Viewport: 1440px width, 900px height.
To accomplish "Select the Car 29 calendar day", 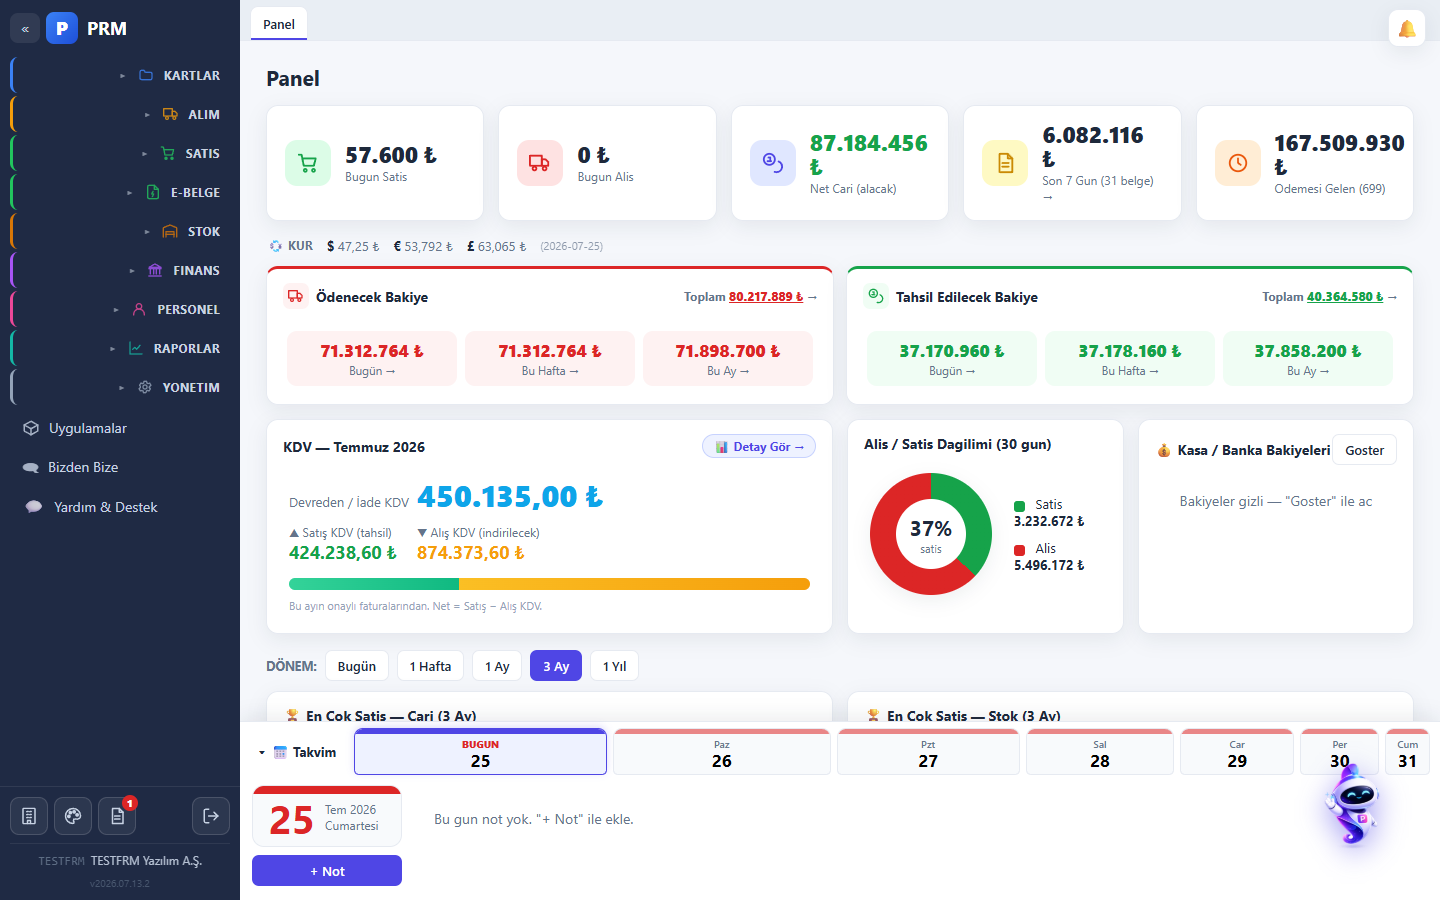I will pyautogui.click(x=1237, y=752).
